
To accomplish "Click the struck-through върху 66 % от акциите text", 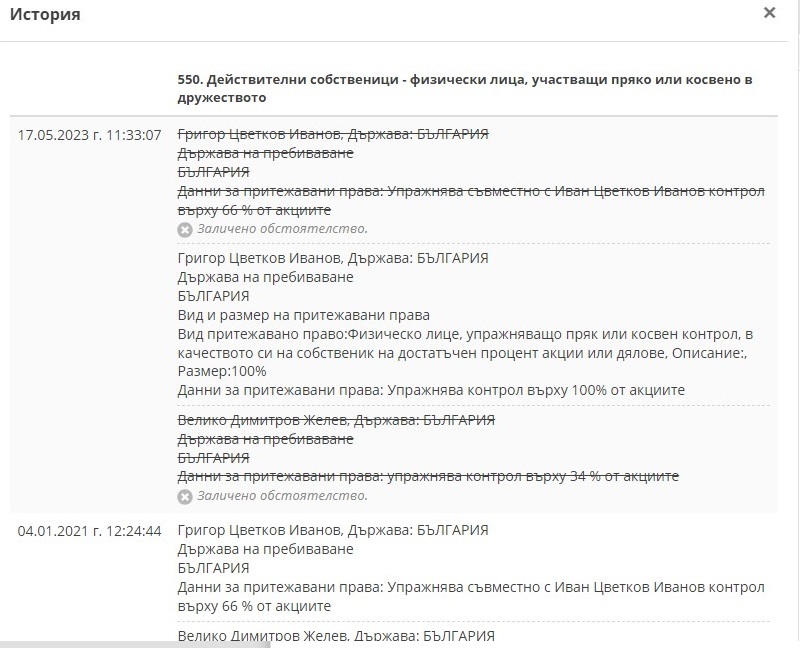I will (254, 210).
